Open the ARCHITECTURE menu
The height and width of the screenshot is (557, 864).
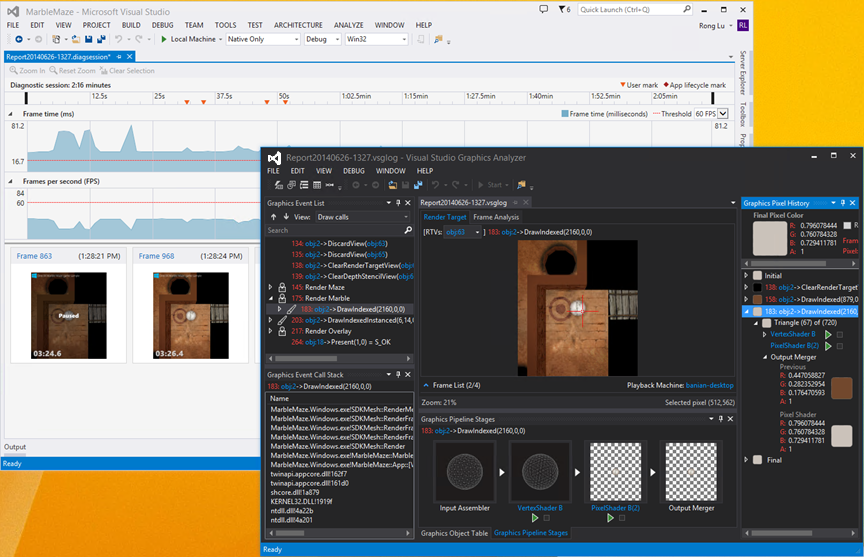point(298,25)
